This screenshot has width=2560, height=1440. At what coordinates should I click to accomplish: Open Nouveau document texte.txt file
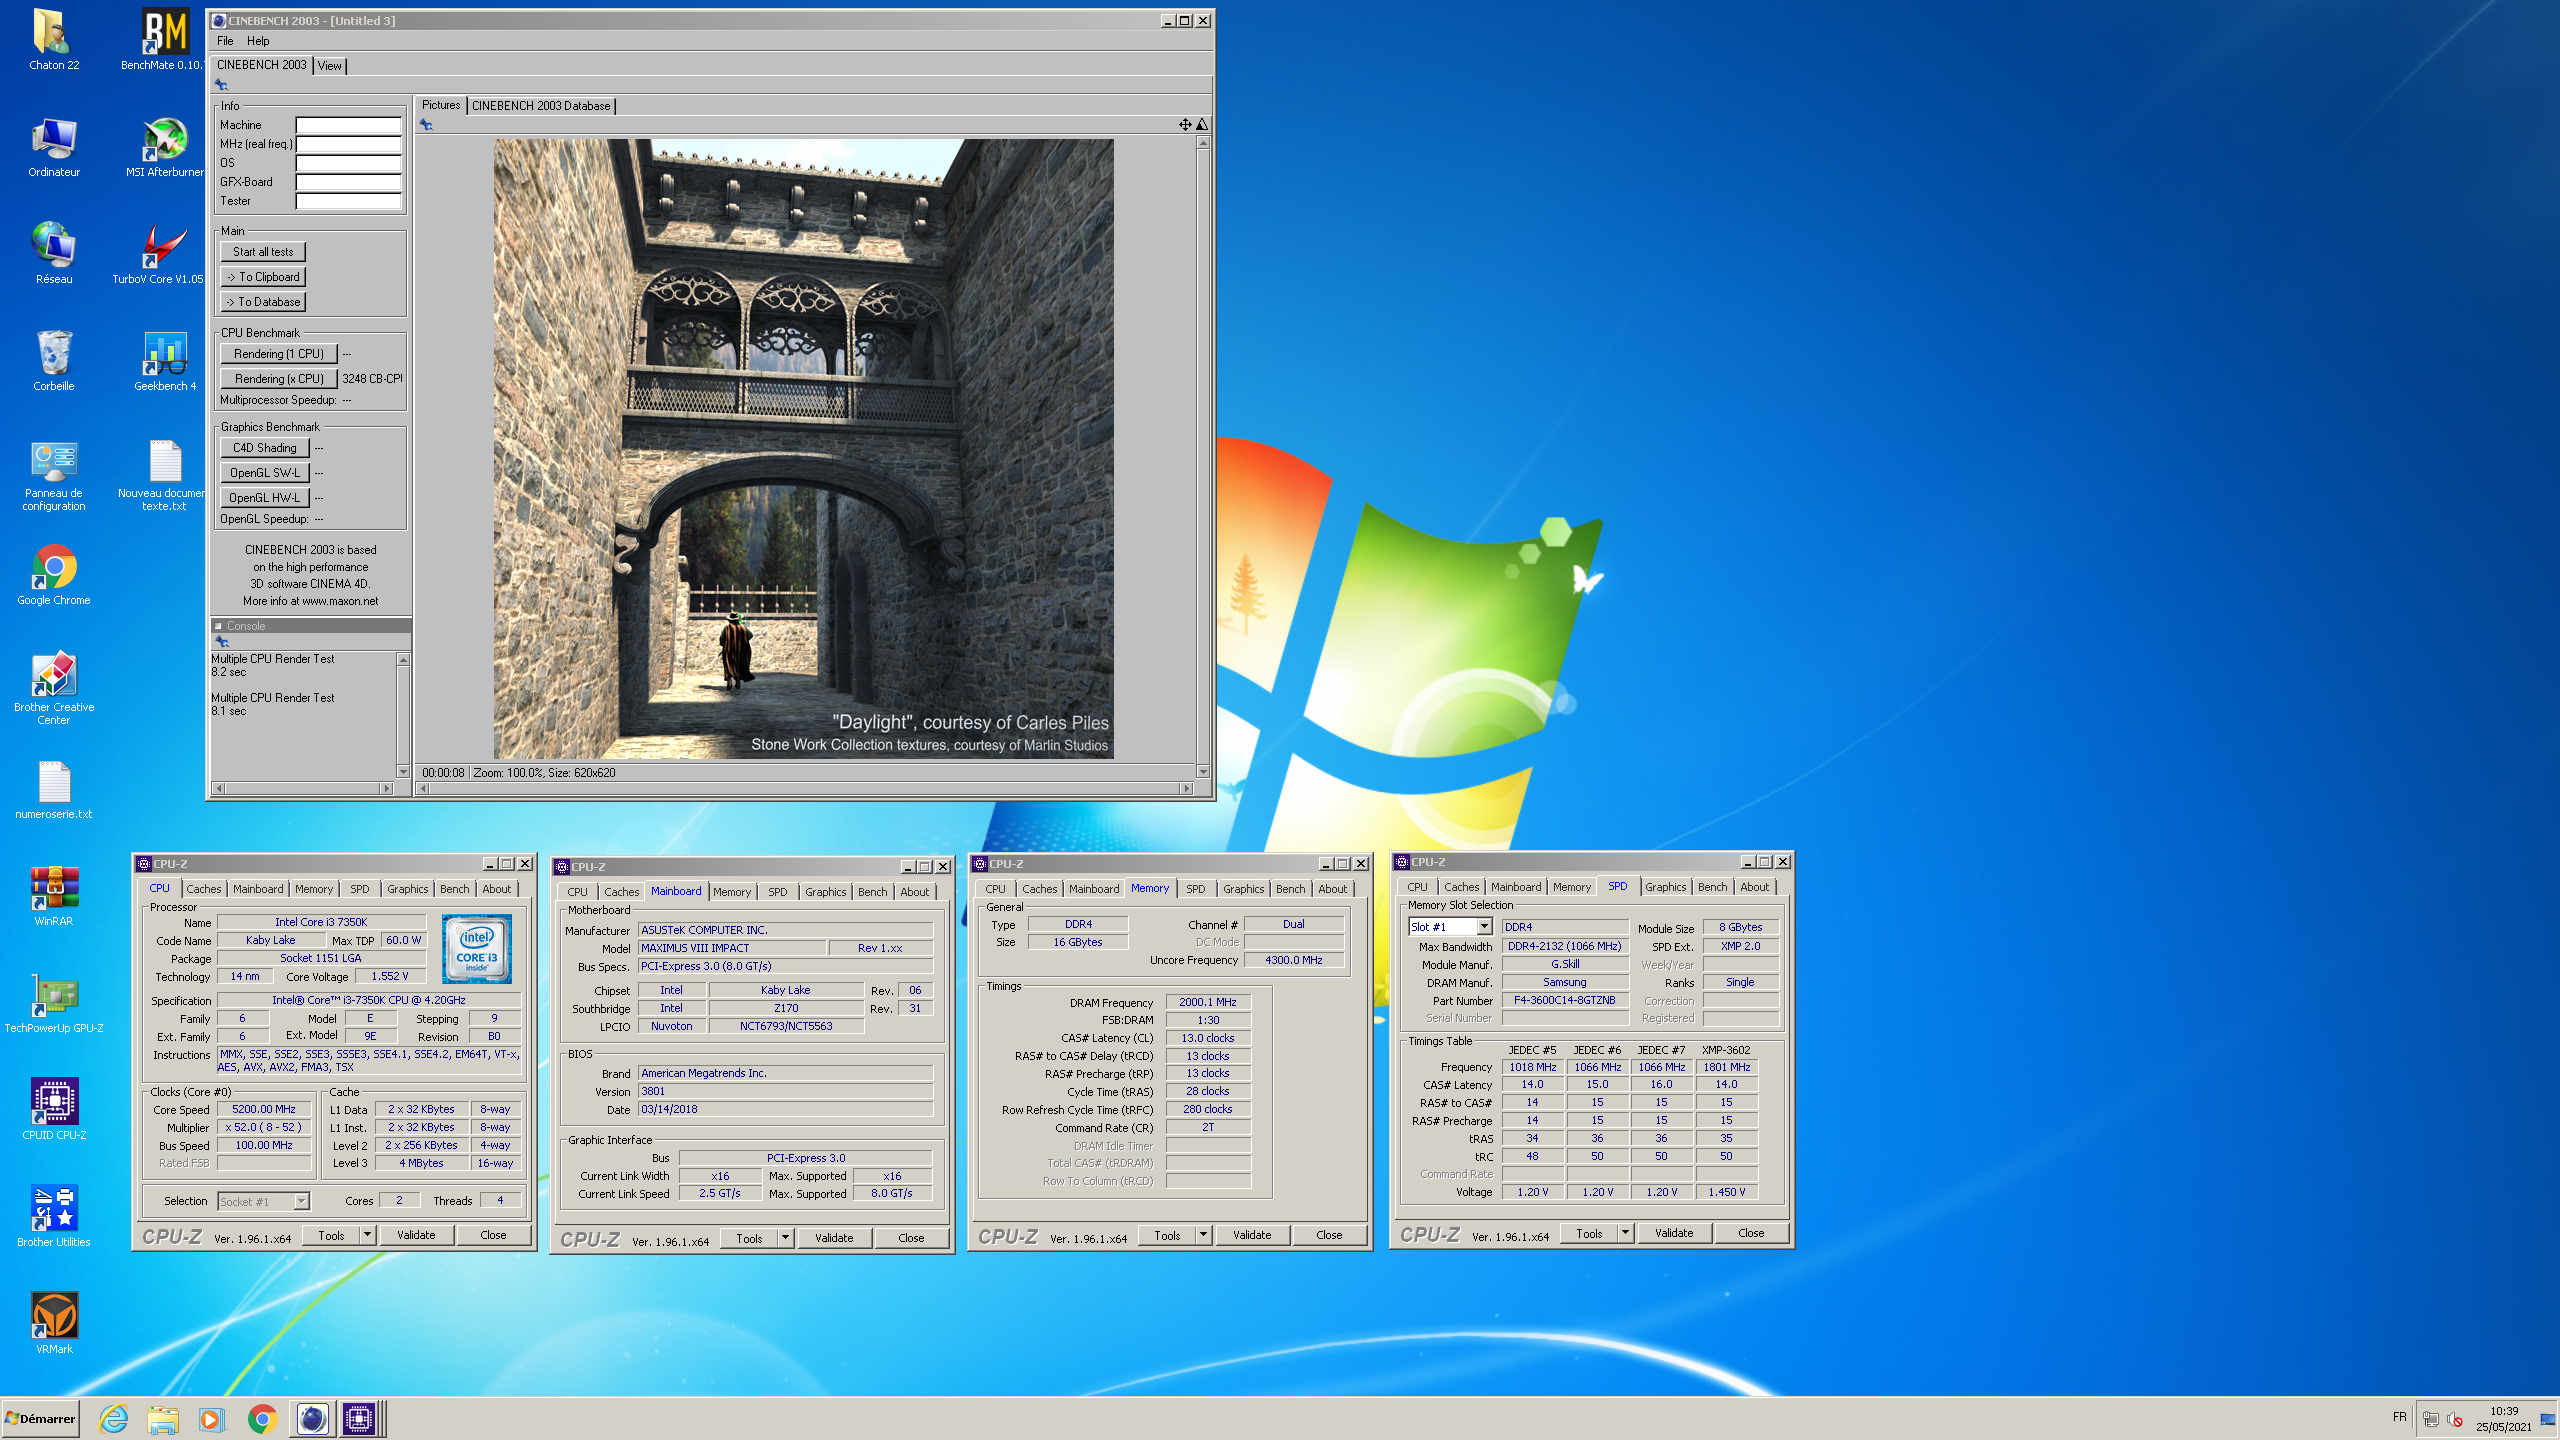[x=164, y=476]
